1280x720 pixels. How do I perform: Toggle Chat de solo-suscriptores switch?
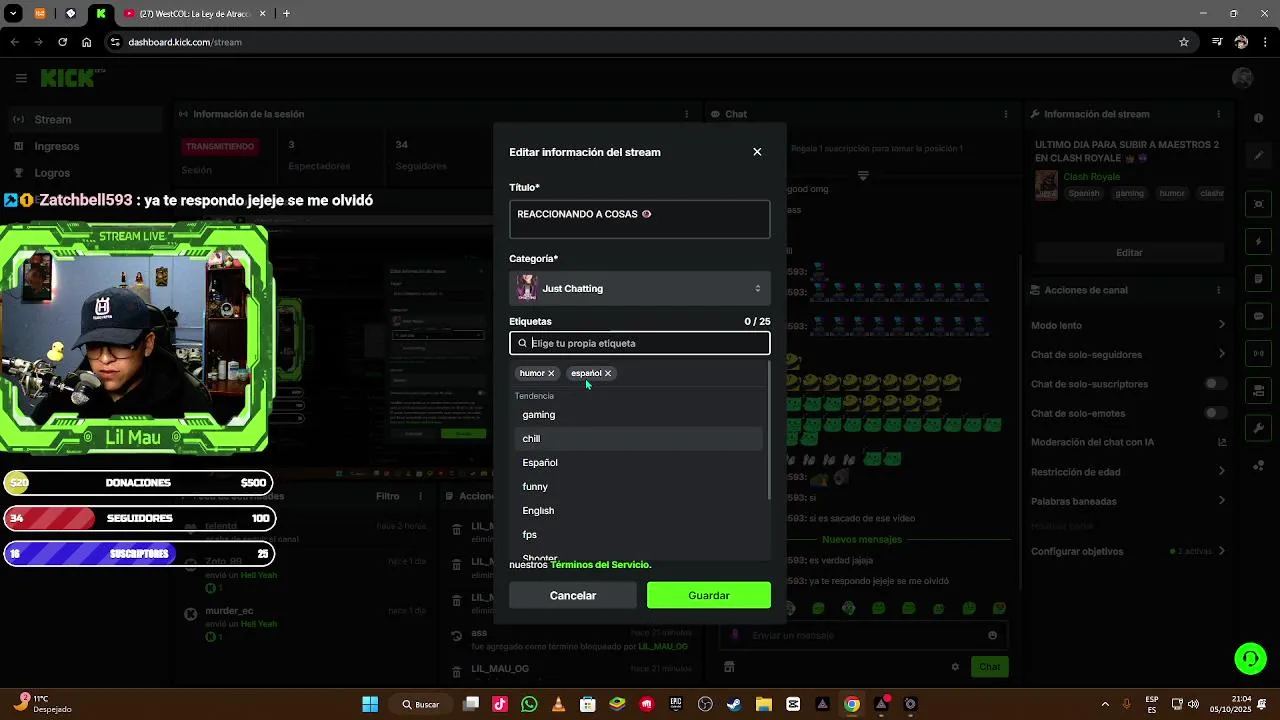[x=1215, y=384]
